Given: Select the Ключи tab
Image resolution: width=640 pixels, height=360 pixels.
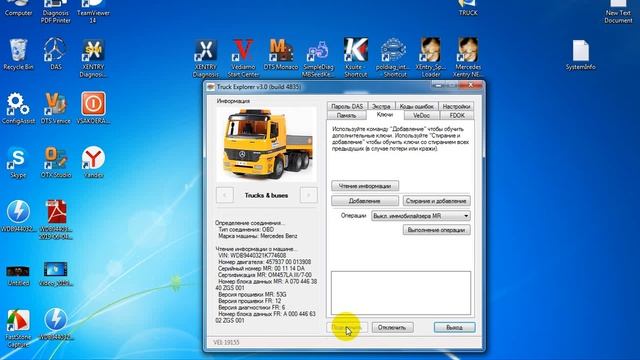Looking at the screenshot, I should (x=384, y=115).
